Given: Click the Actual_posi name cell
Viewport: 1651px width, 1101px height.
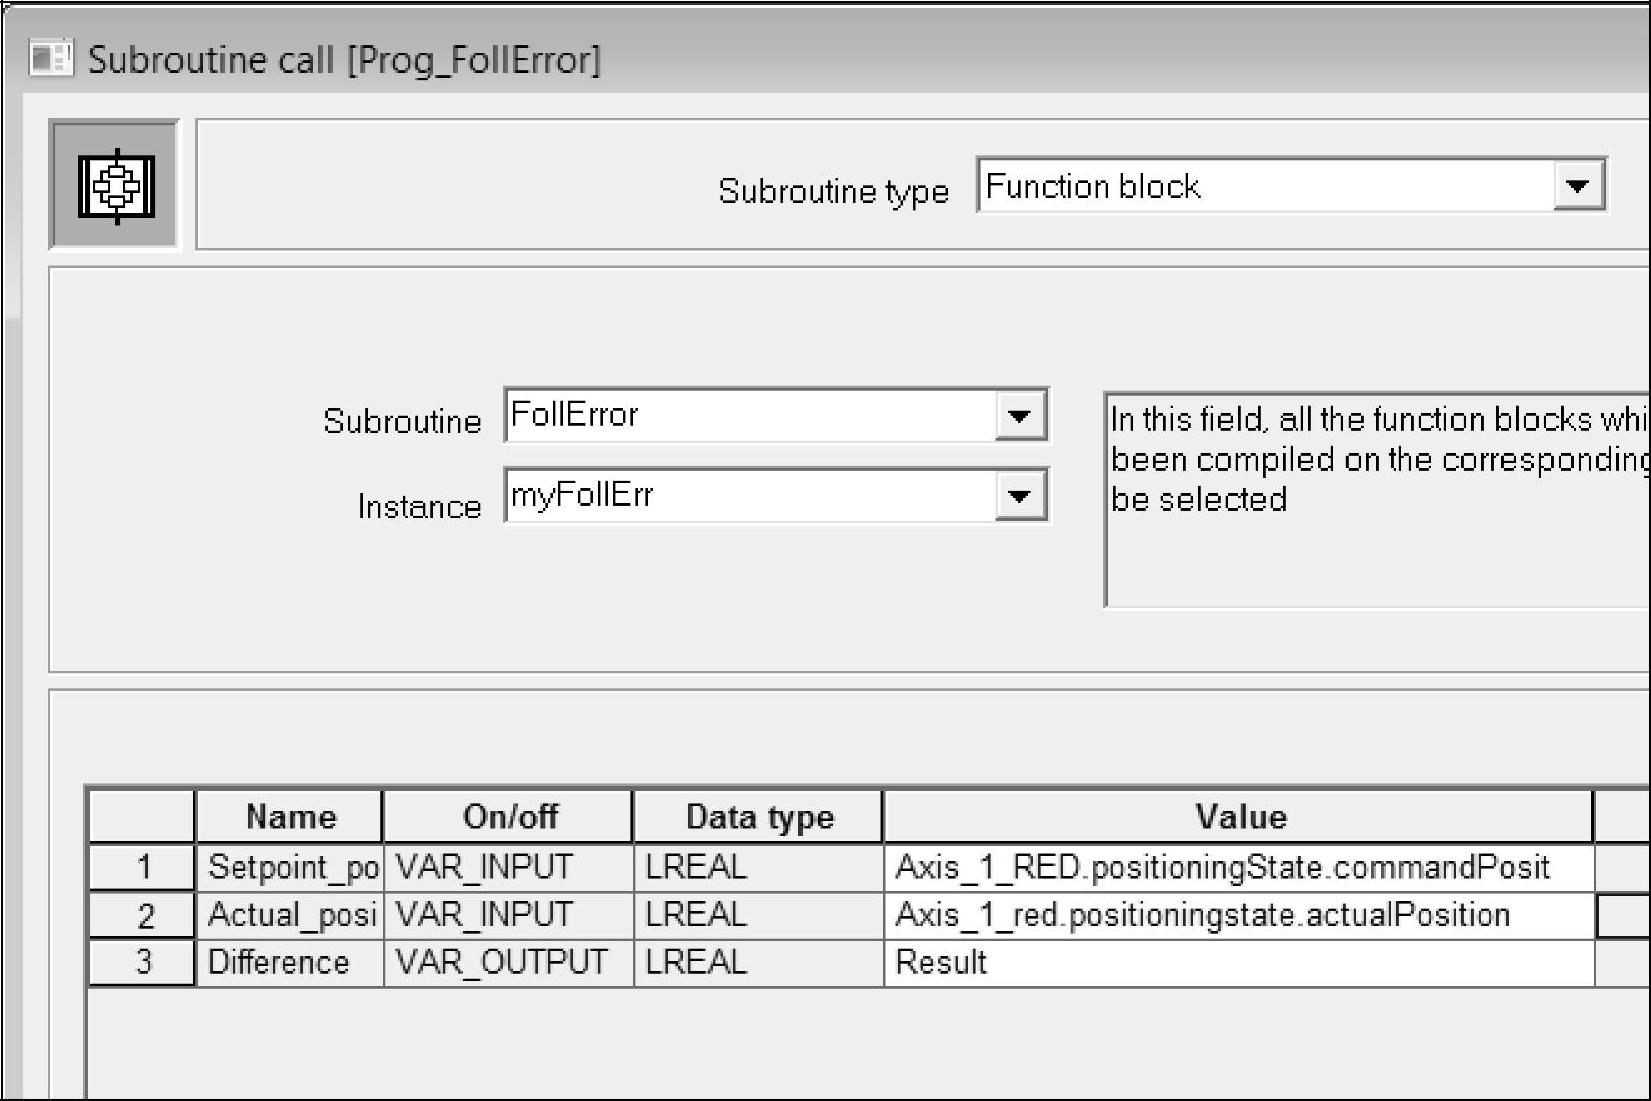Looking at the screenshot, I should coord(291,915).
